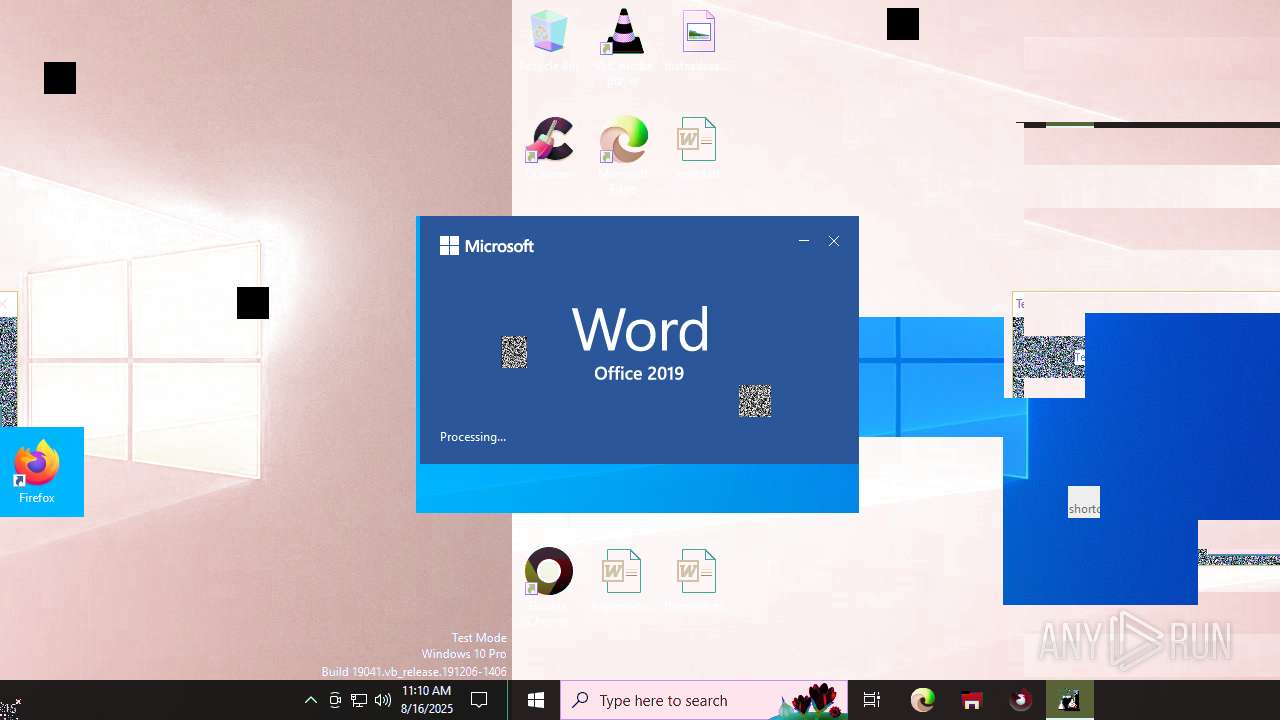Click the Office 2019 text
The height and width of the screenshot is (720, 1280).
[639, 373]
